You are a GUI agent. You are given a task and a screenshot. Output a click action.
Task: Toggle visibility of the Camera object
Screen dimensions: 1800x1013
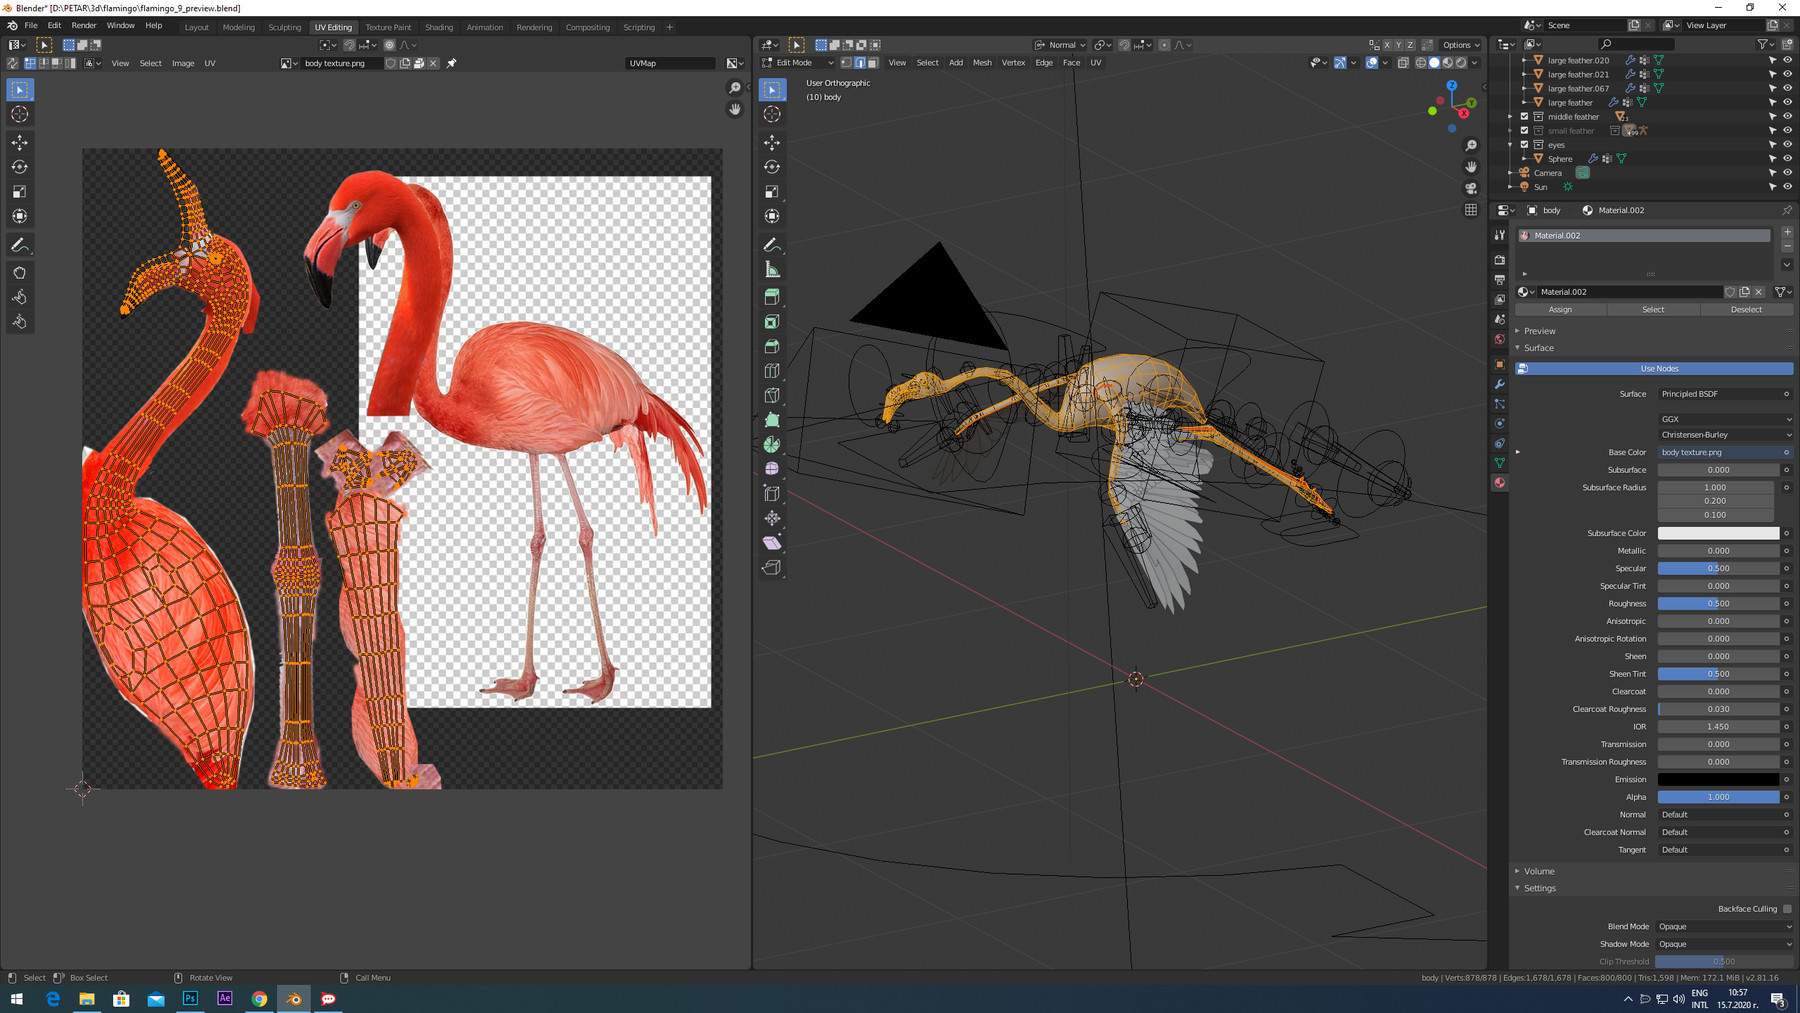coord(1788,172)
